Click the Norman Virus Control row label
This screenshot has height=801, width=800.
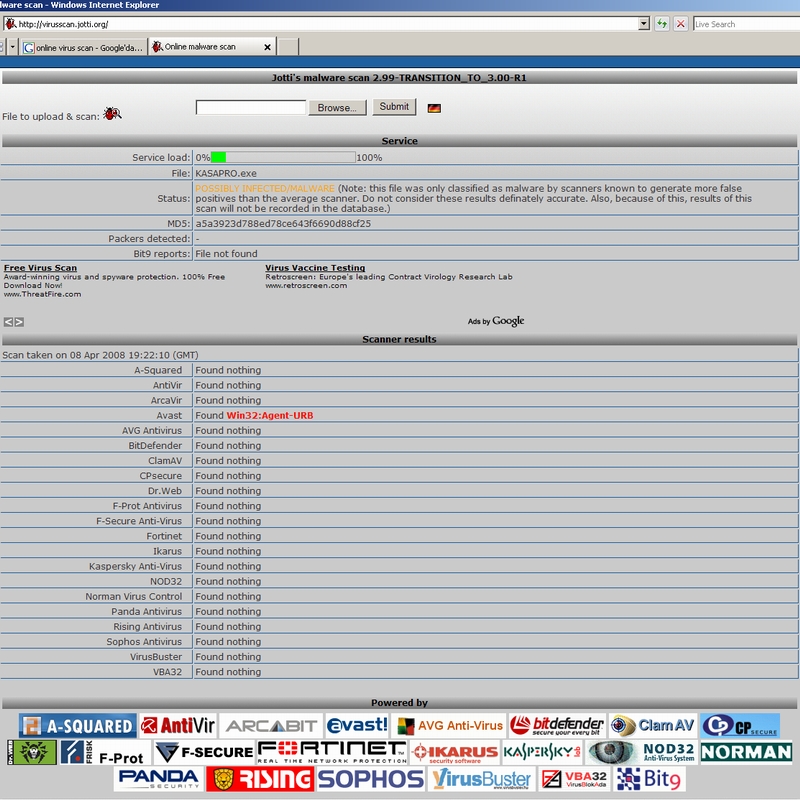point(133,596)
